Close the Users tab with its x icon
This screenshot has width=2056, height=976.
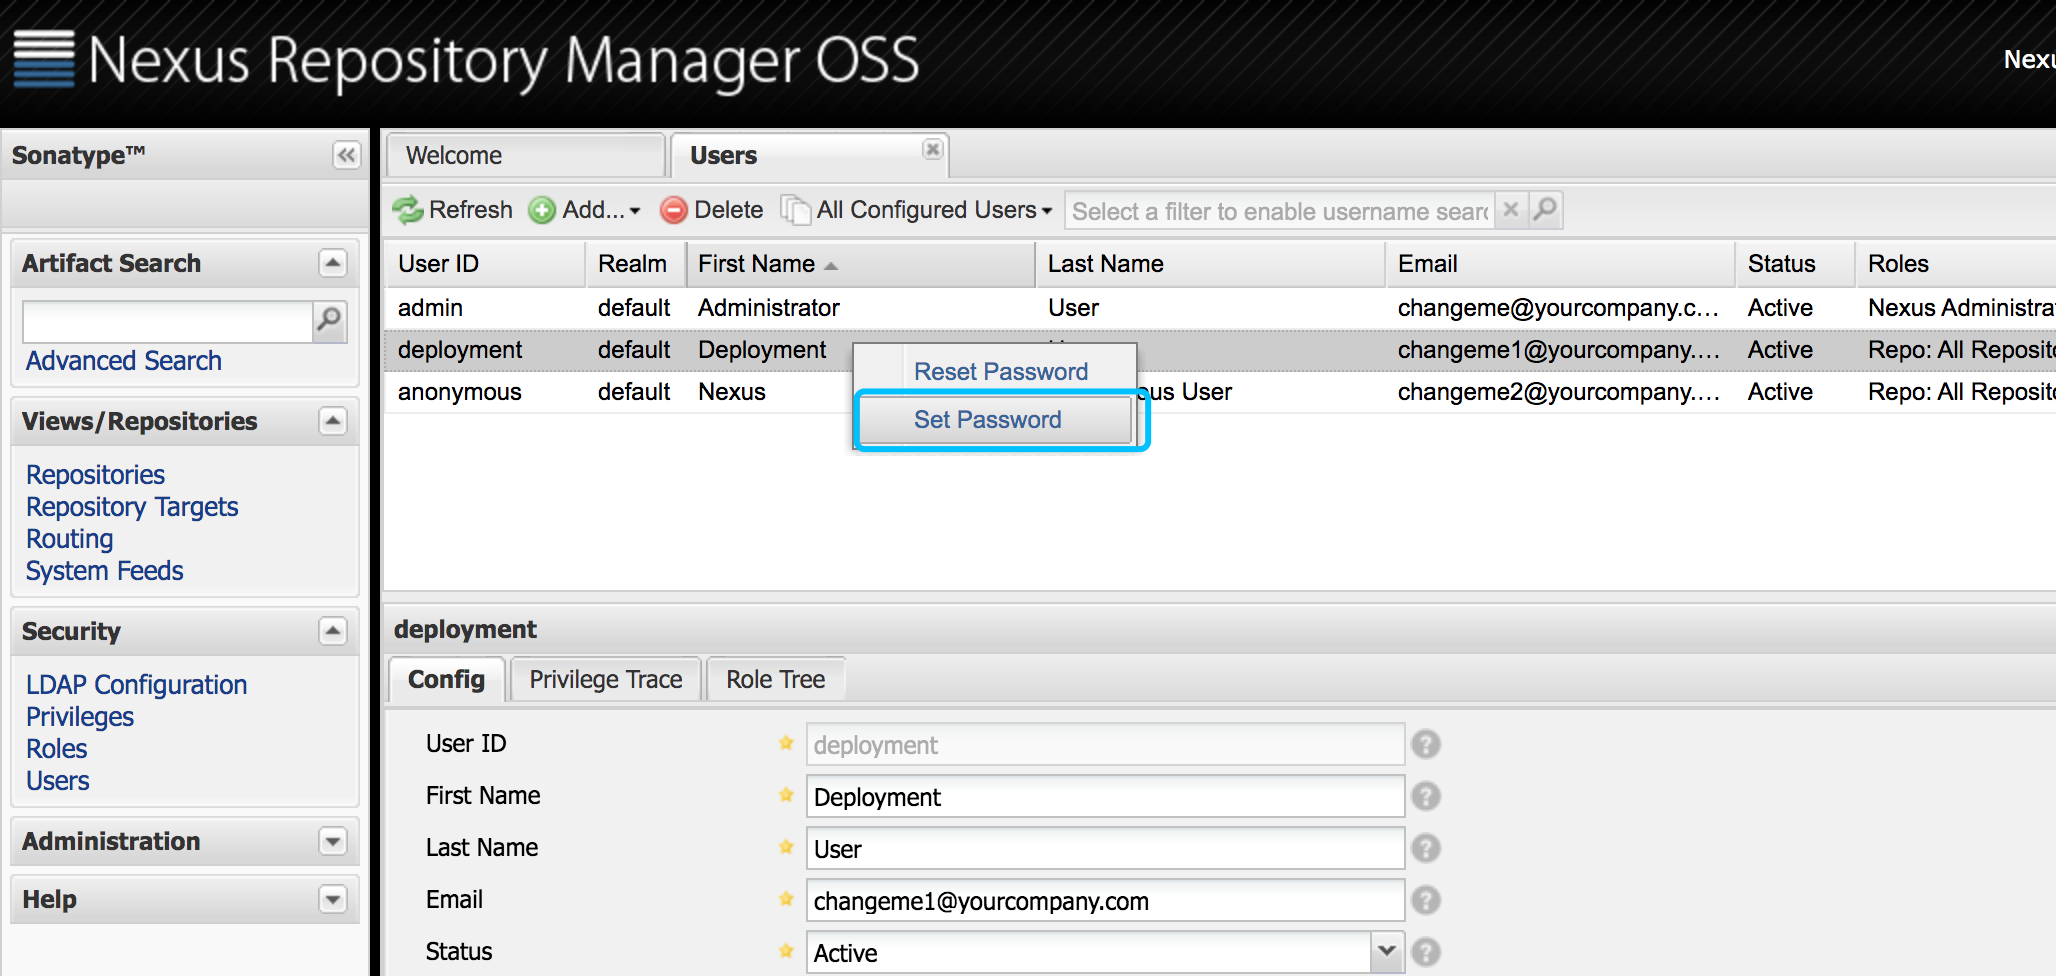[x=932, y=149]
